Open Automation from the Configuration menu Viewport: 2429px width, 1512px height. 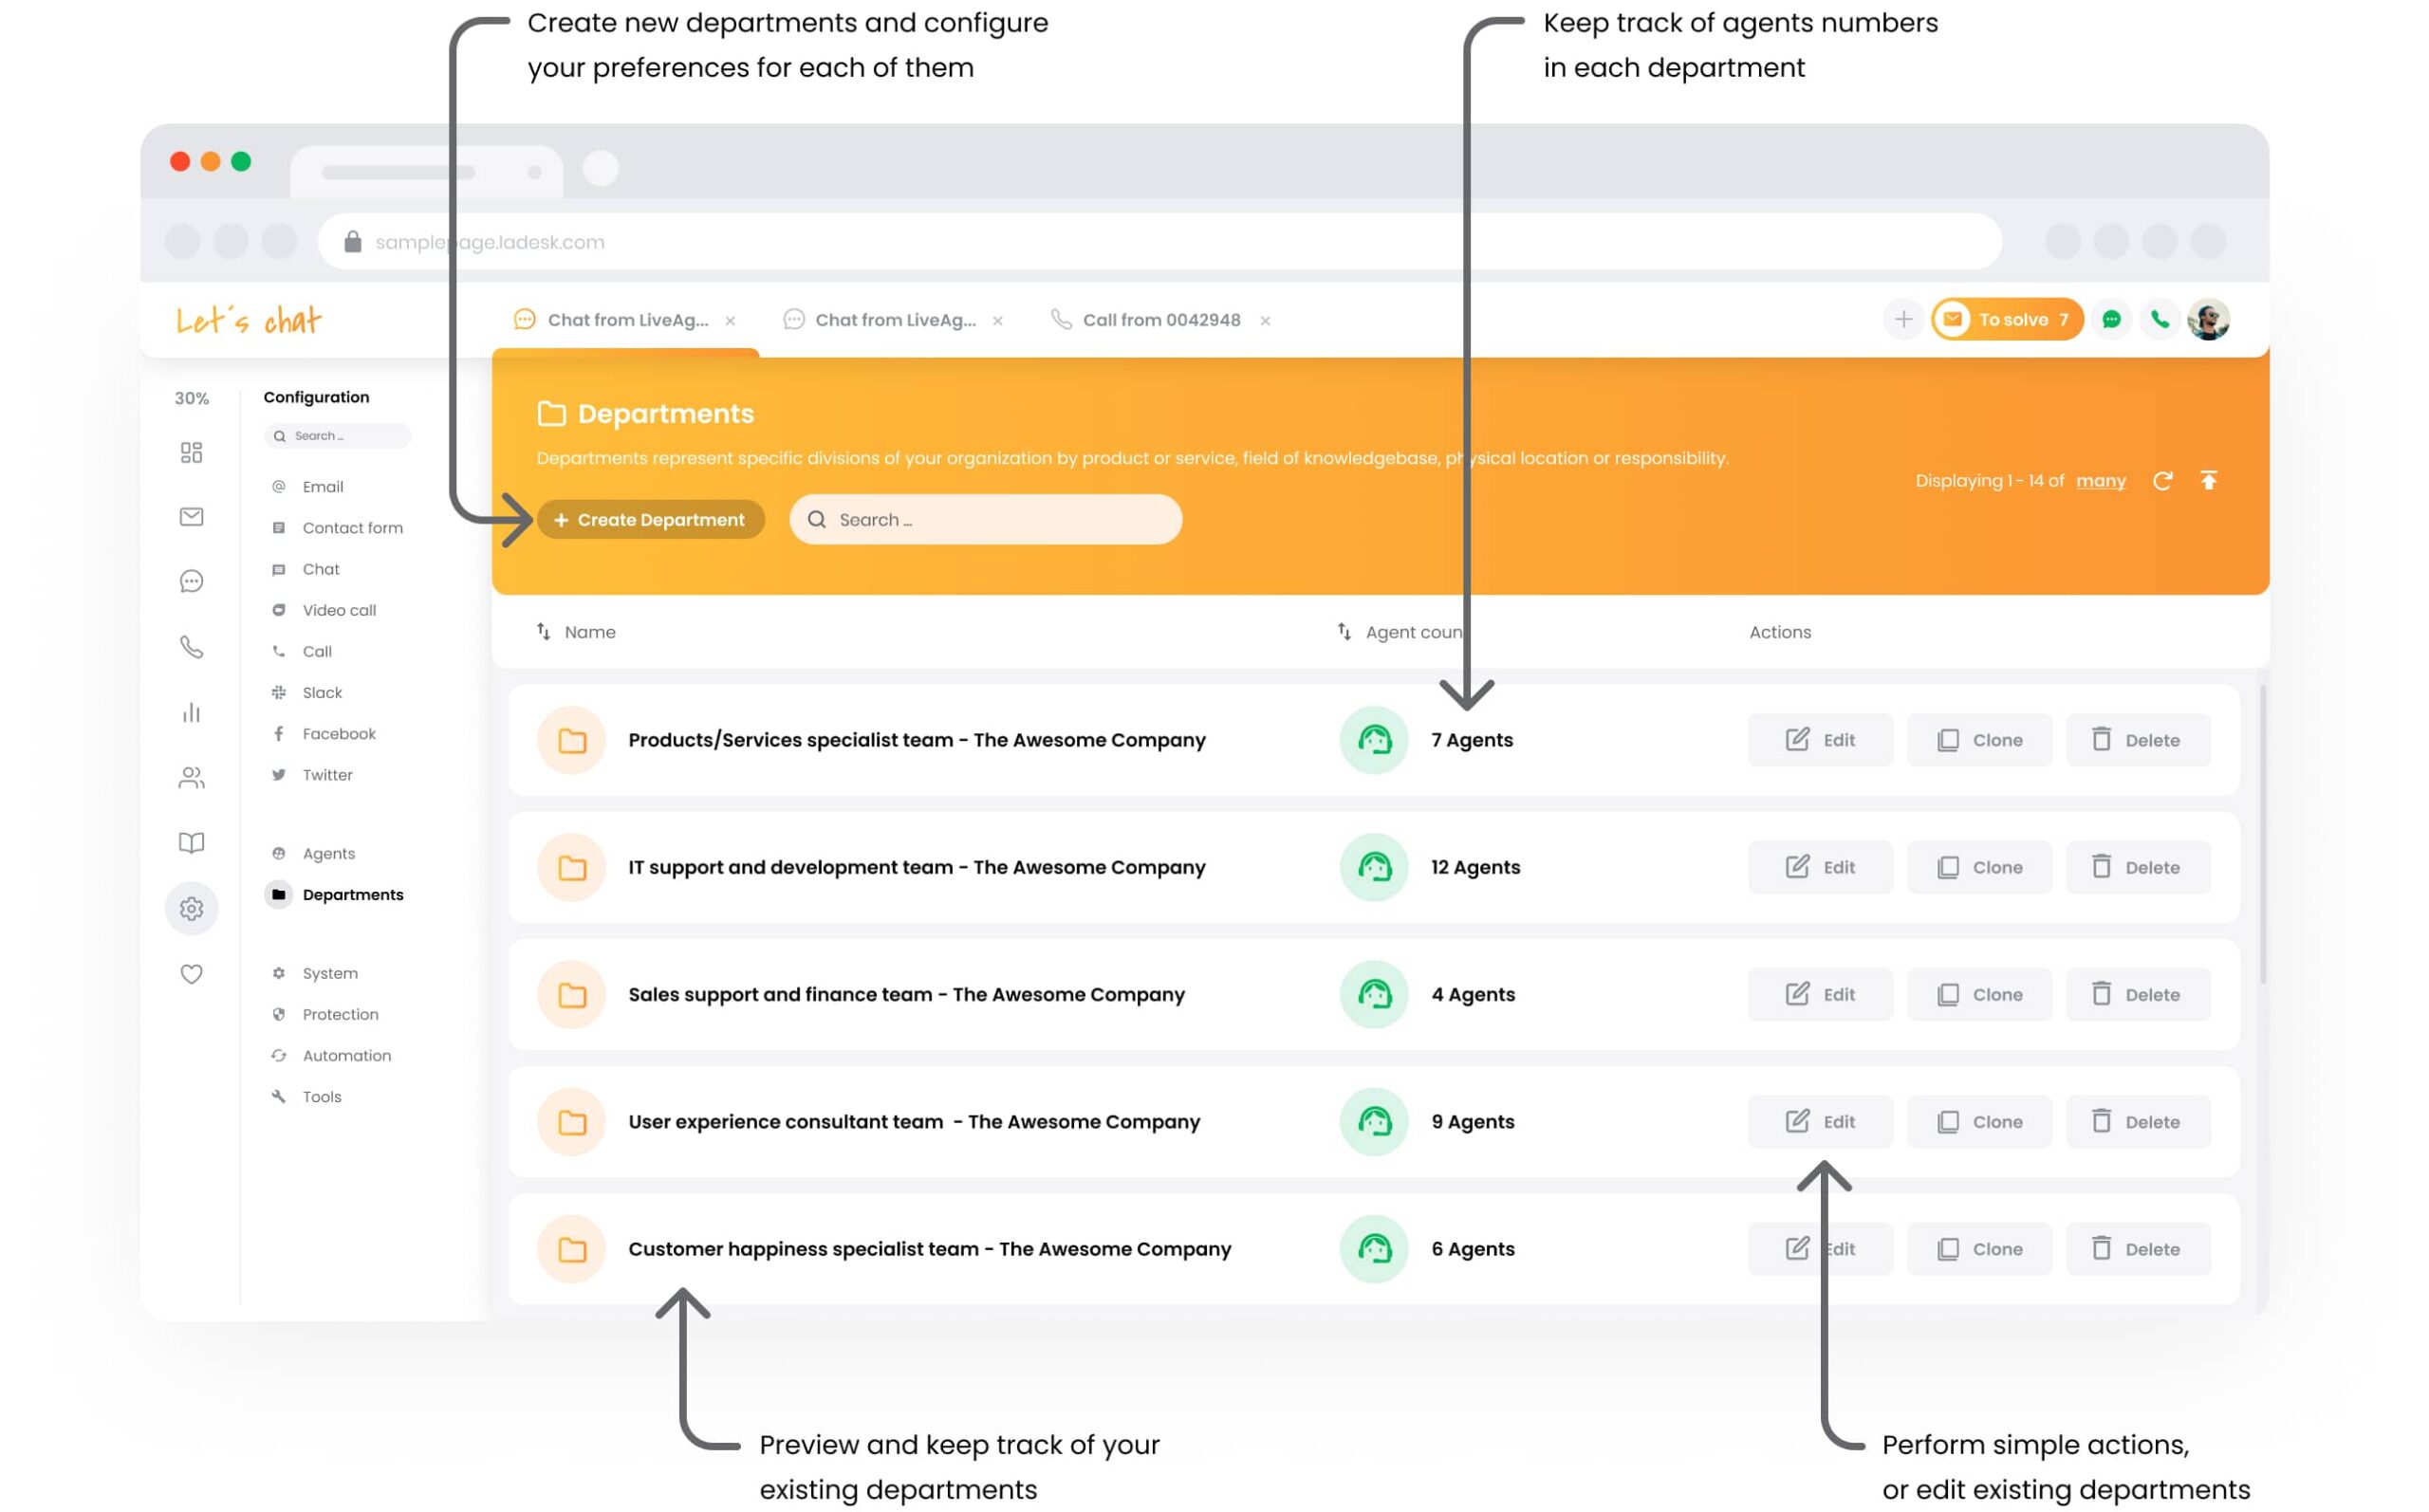[346, 1055]
